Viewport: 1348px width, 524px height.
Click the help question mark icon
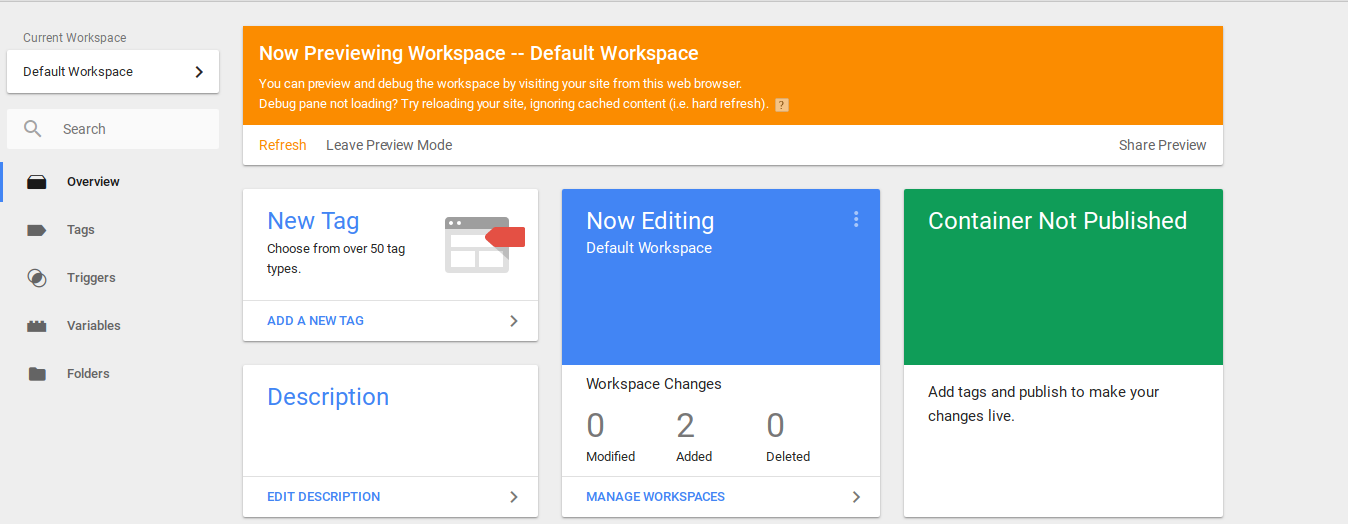click(782, 105)
